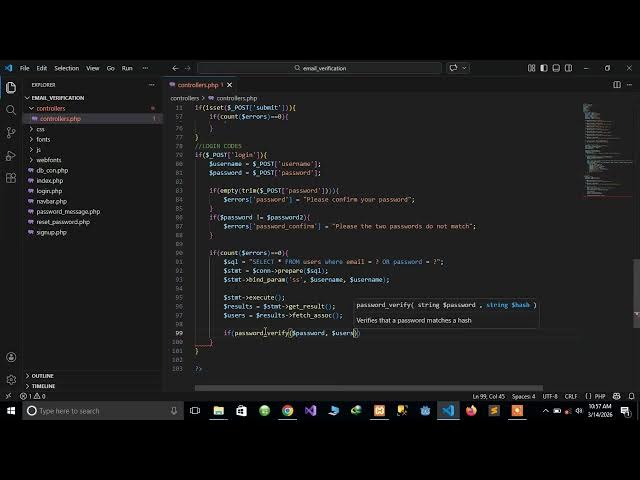This screenshot has height=480, width=640.
Task: Toggle the bottom panel
Action: pyautogui.click(x=556, y=68)
